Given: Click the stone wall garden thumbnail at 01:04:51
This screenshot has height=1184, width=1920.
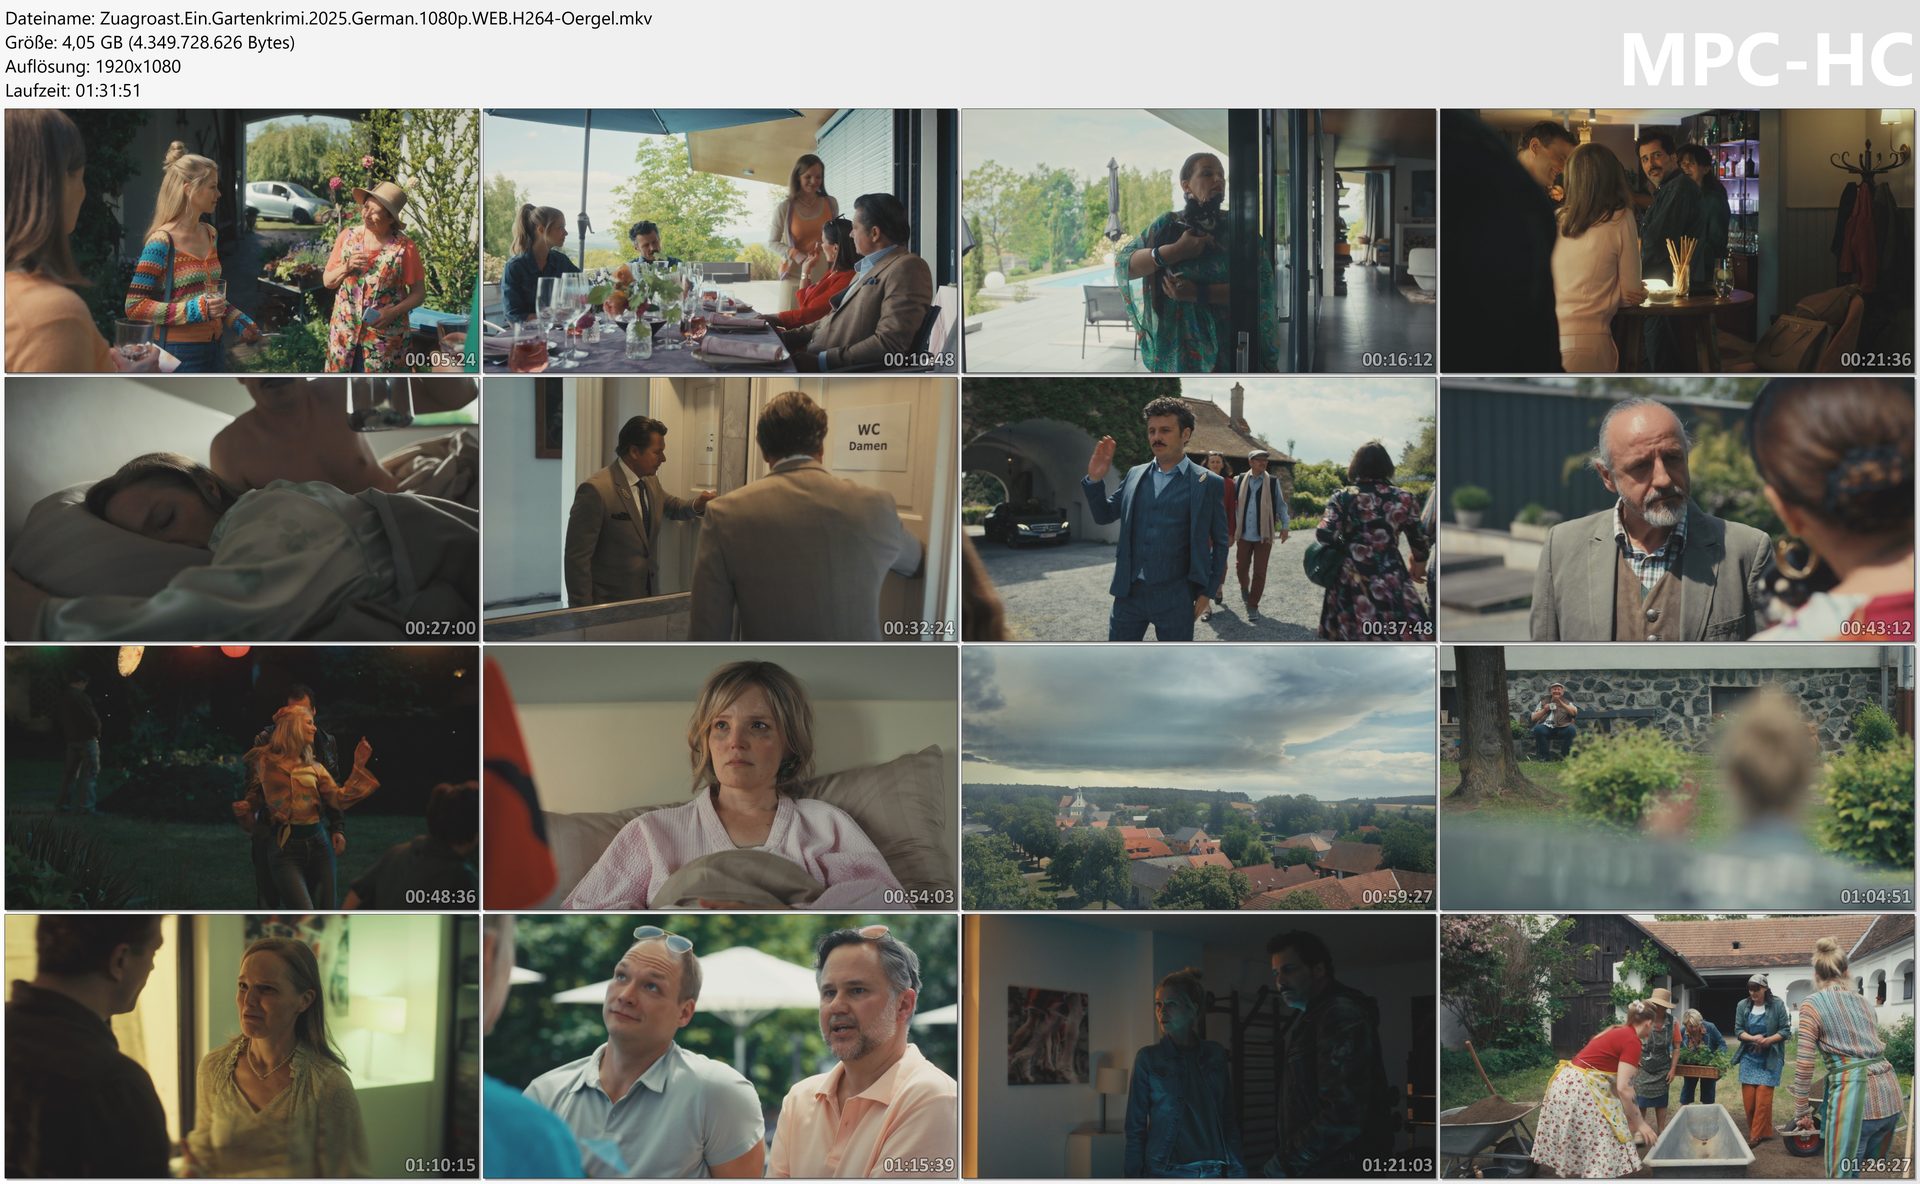Looking at the screenshot, I should [1677, 777].
